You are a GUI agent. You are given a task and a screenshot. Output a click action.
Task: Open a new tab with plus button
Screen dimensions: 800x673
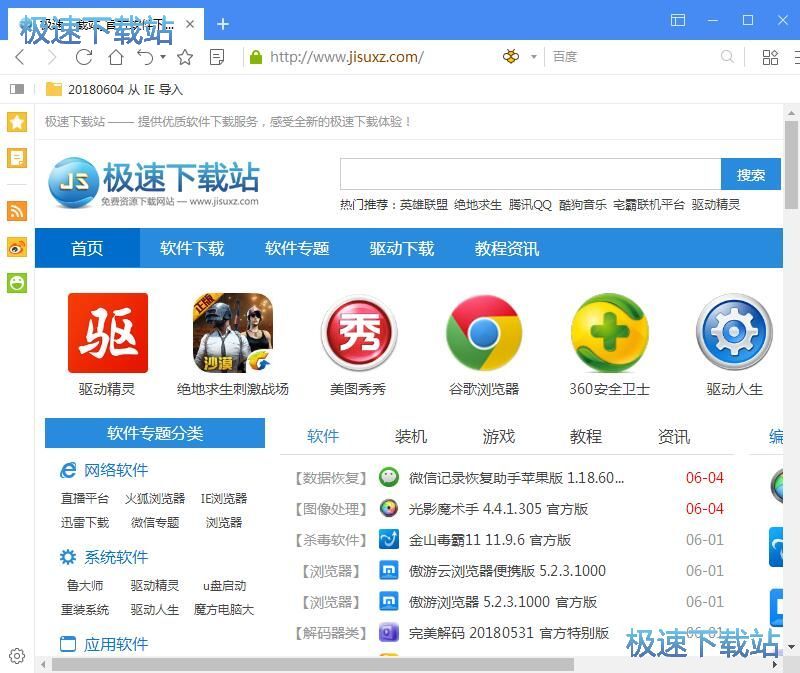pos(223,24)
